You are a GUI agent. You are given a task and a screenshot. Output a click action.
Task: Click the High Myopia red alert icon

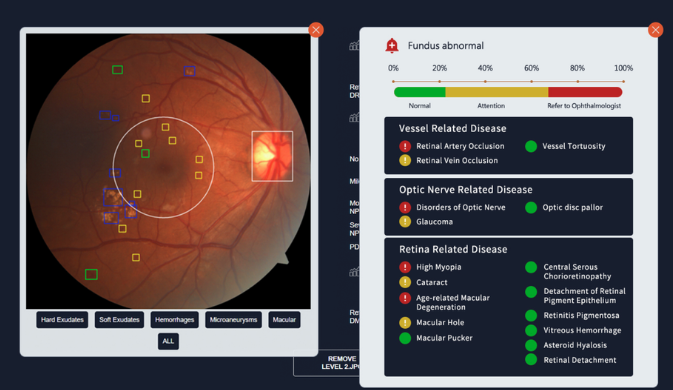(x=405, y=267)
